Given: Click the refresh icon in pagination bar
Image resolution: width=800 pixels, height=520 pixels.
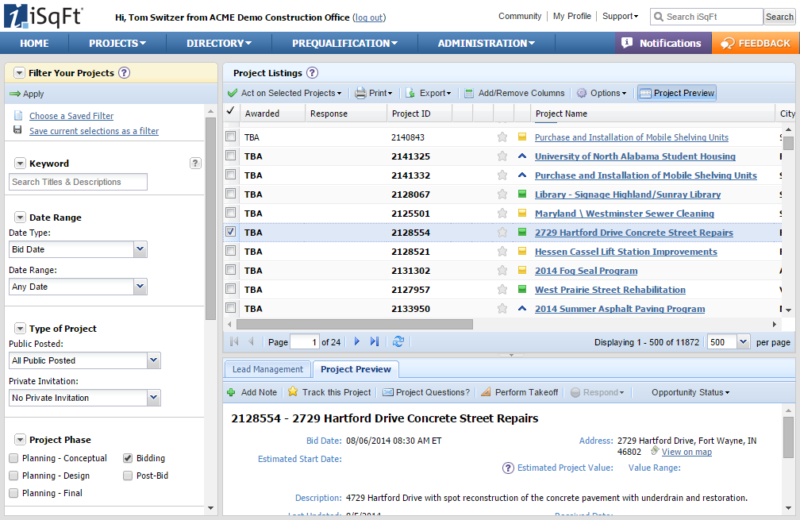Looking at the screenshot, I should tap(398, 341).
